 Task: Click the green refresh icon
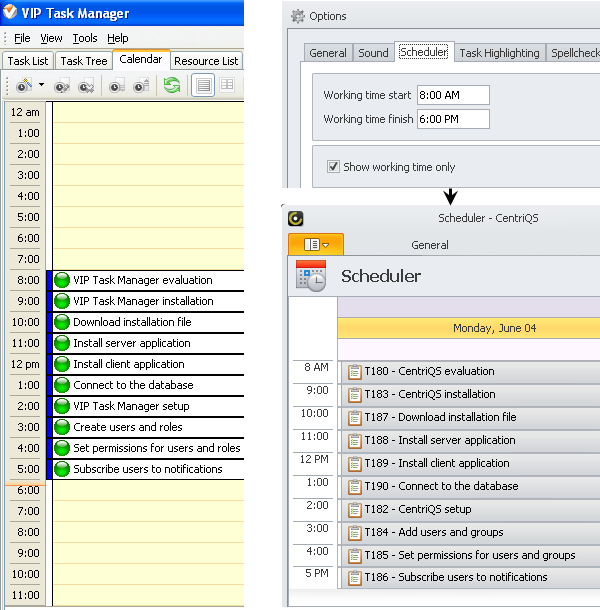(x=172, y=86)
